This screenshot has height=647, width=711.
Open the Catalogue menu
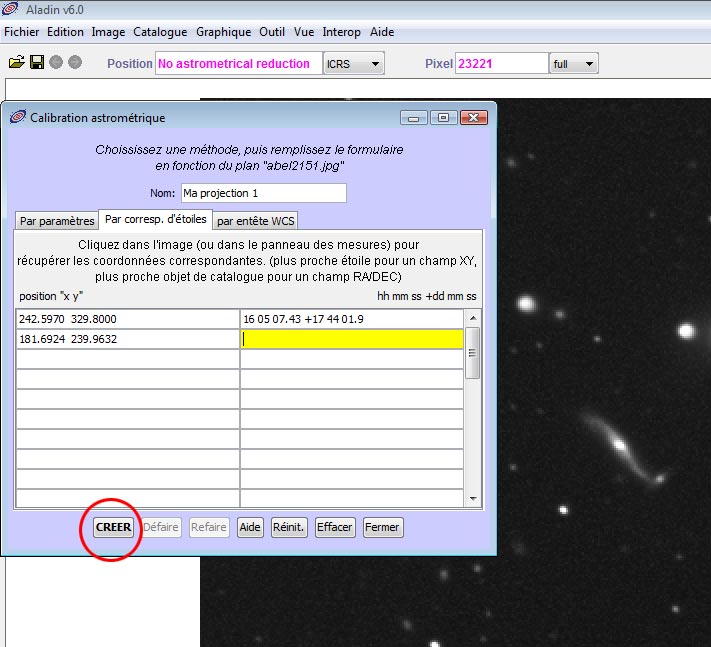pos(160,32)
